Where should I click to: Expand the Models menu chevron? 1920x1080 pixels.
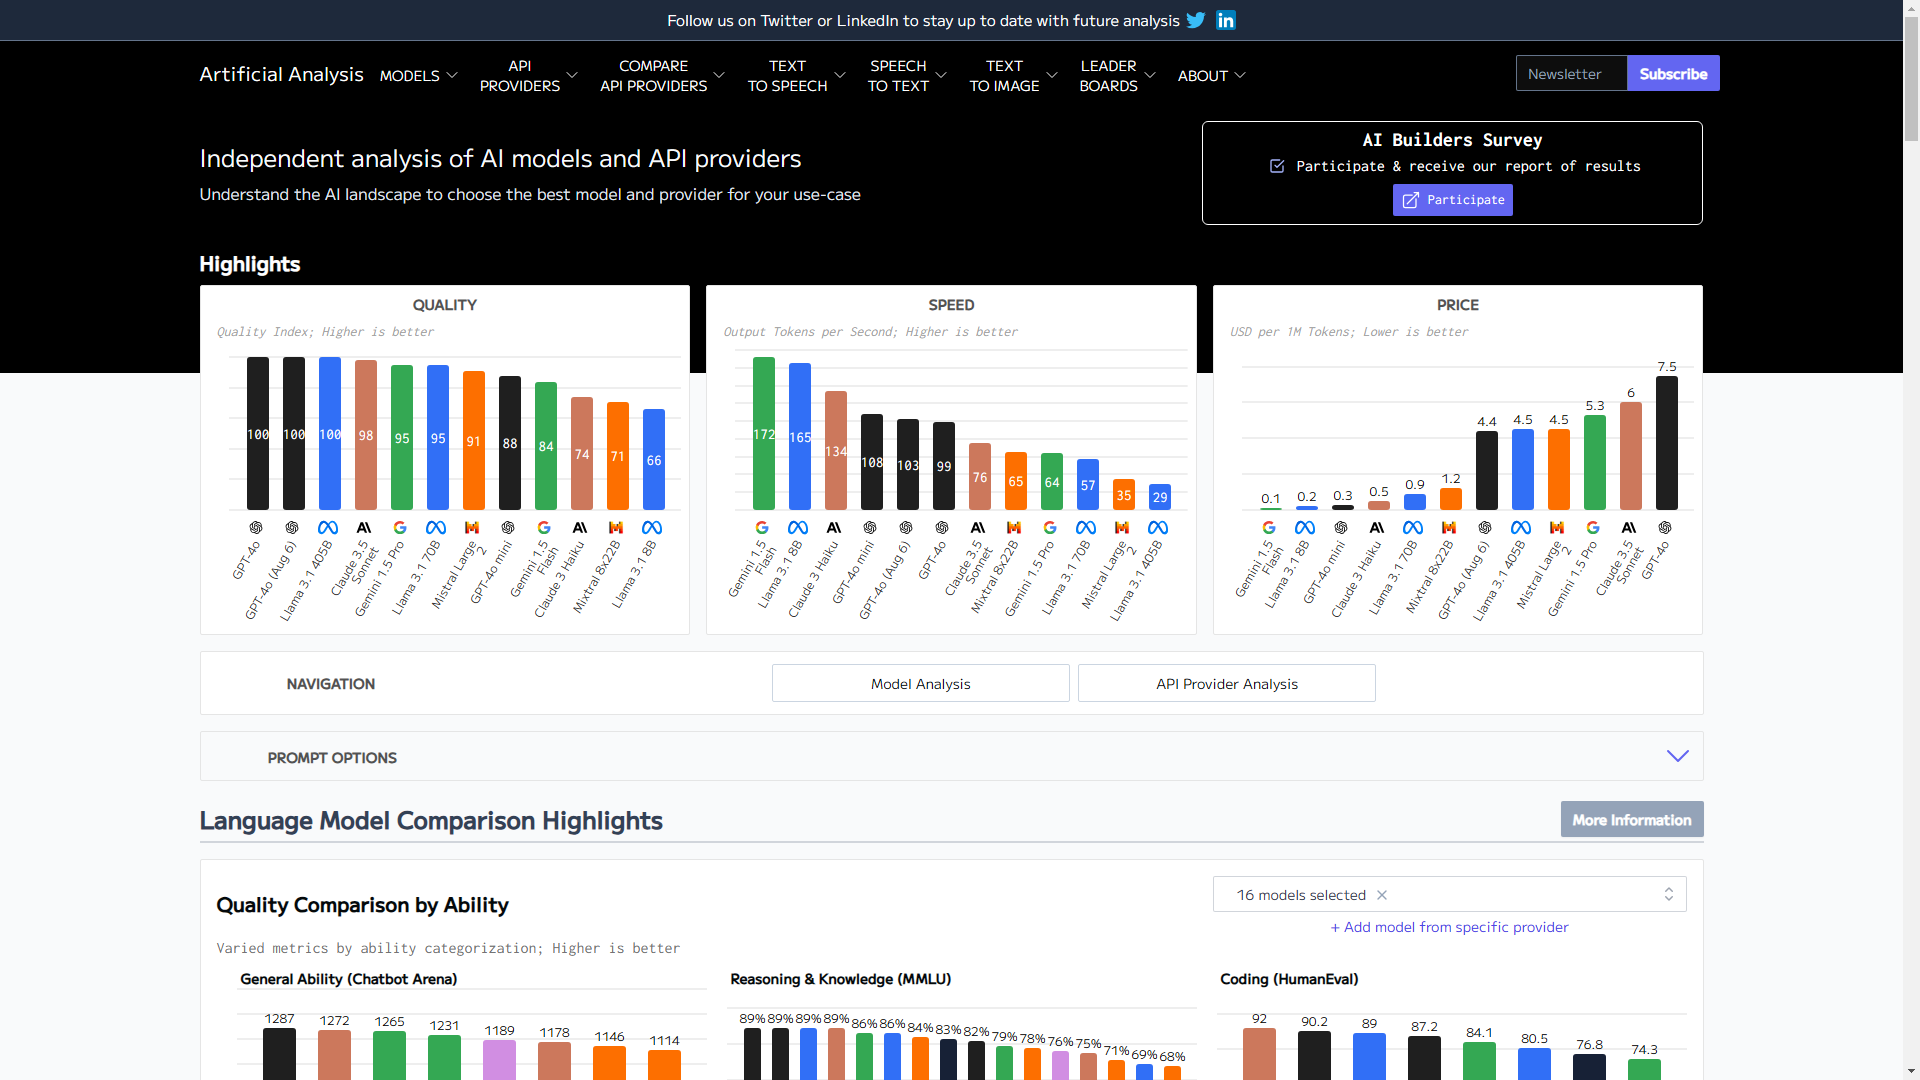(x=452, y=75)
